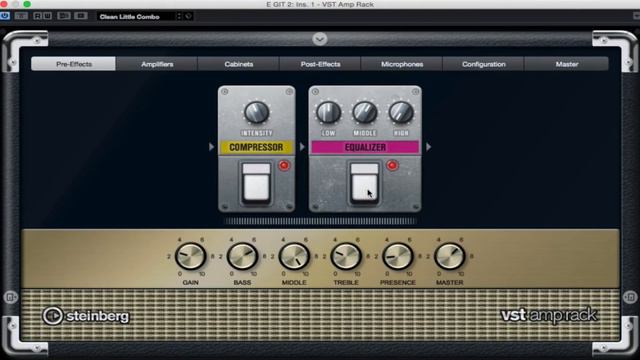Switch to the Configuration tab
The height and width of the screenshot is (360, 640).
pyautogui.click(x=484, y=64)
